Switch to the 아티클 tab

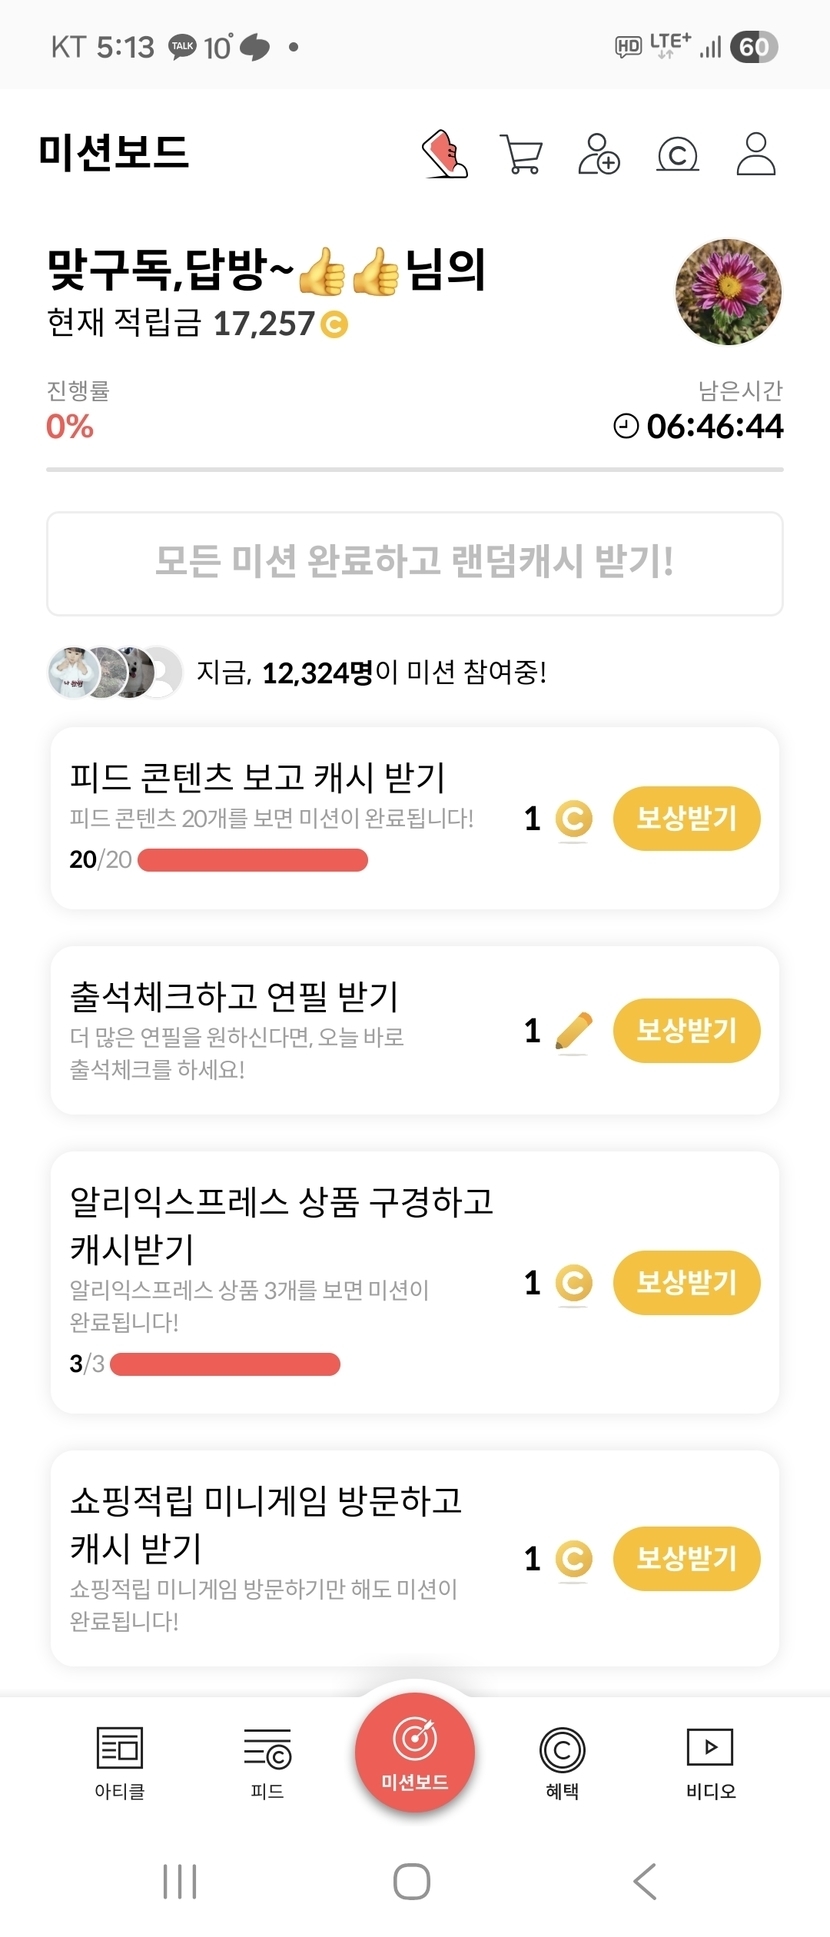click(x=120, y=1762)
